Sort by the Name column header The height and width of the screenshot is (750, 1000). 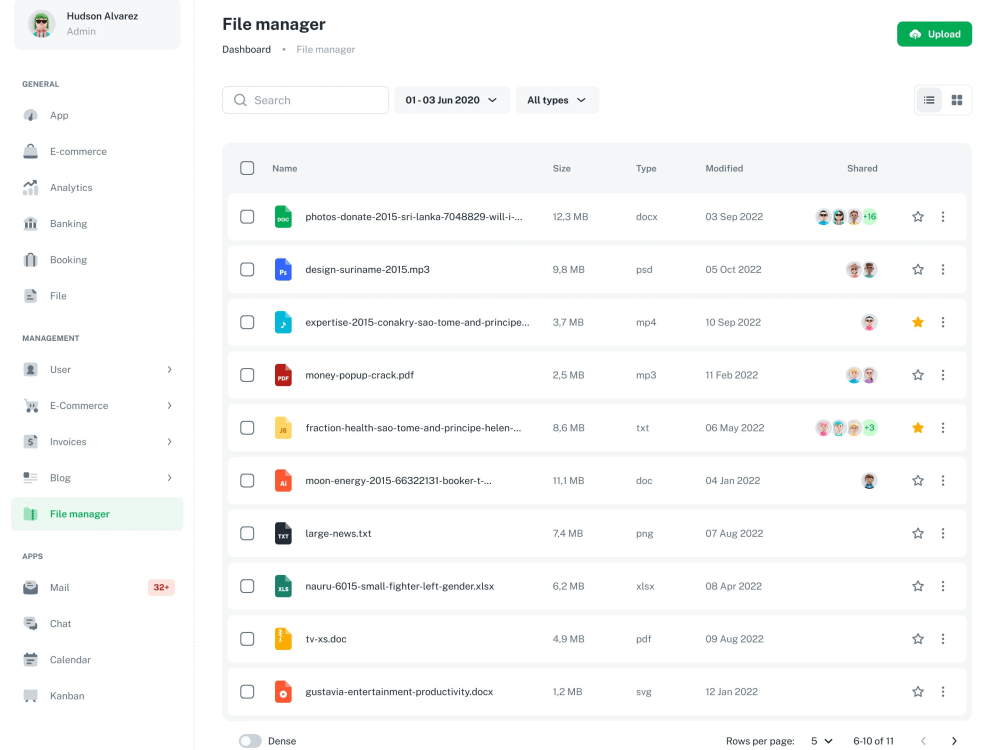[284, 168]
